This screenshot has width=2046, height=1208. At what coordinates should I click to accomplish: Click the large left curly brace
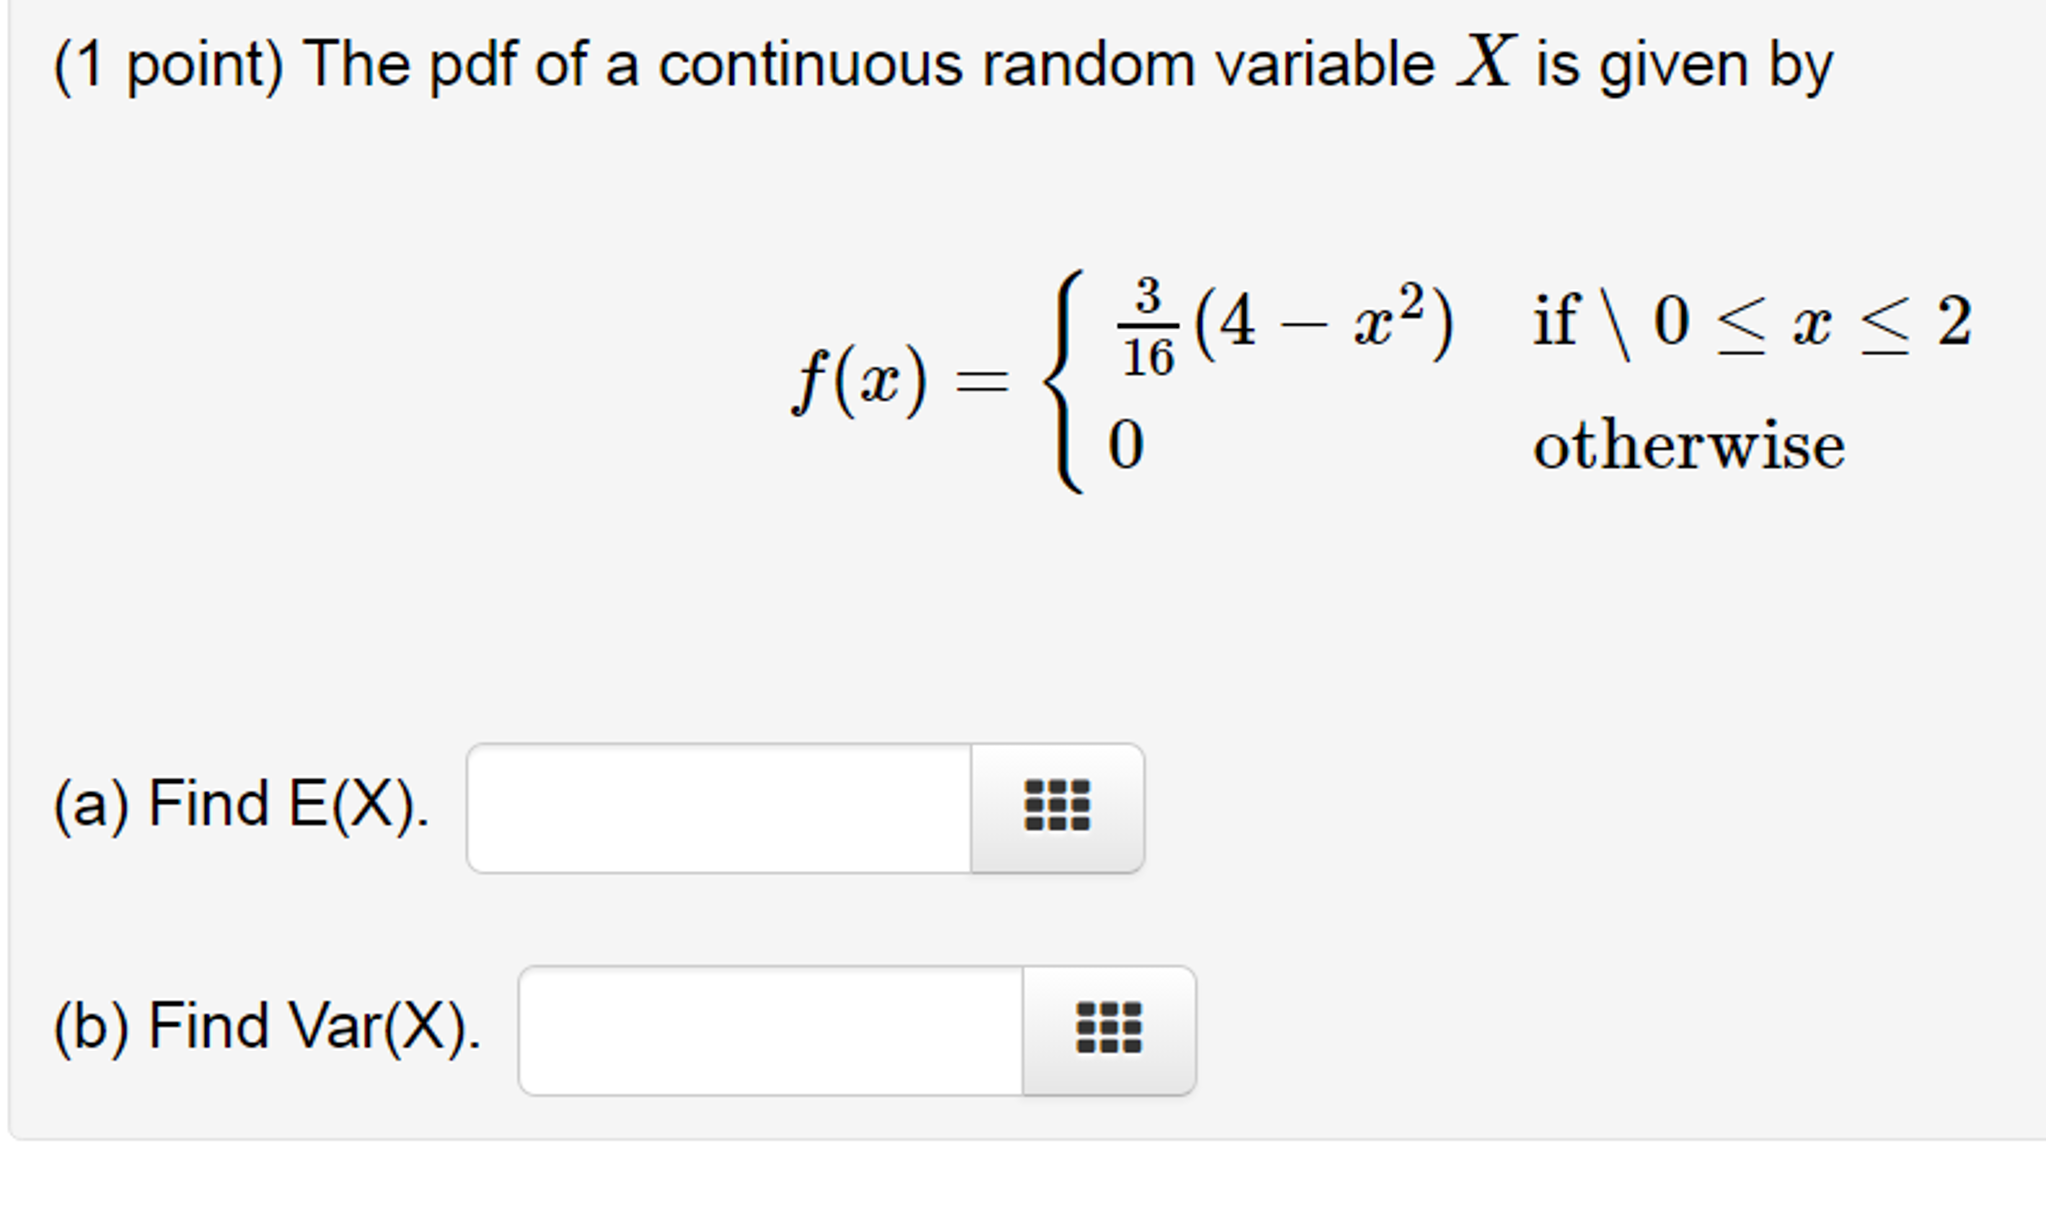point(1064,381)
